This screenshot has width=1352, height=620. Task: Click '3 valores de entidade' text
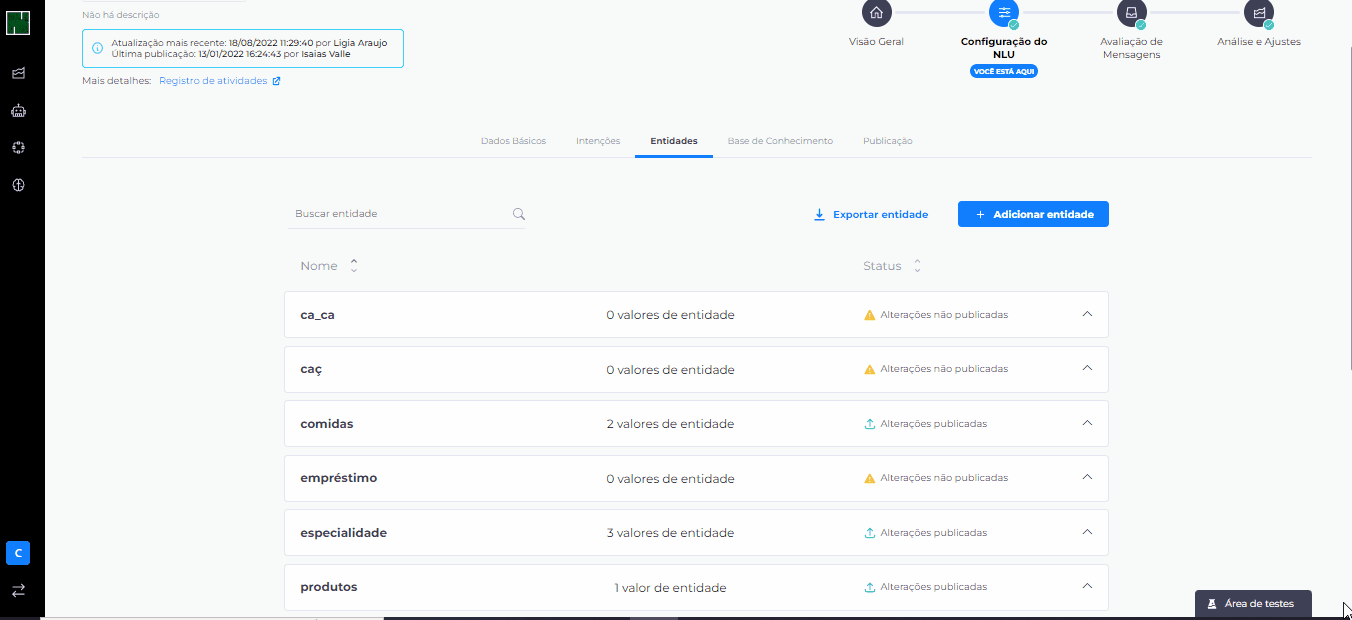tap(670, 533)
